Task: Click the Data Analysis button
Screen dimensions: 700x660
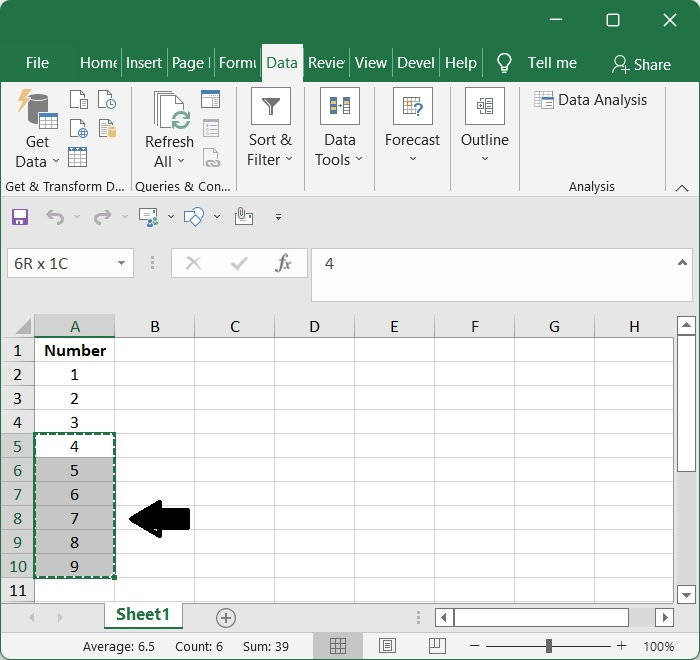Action: pyautogui.click(x=590, y=100)
